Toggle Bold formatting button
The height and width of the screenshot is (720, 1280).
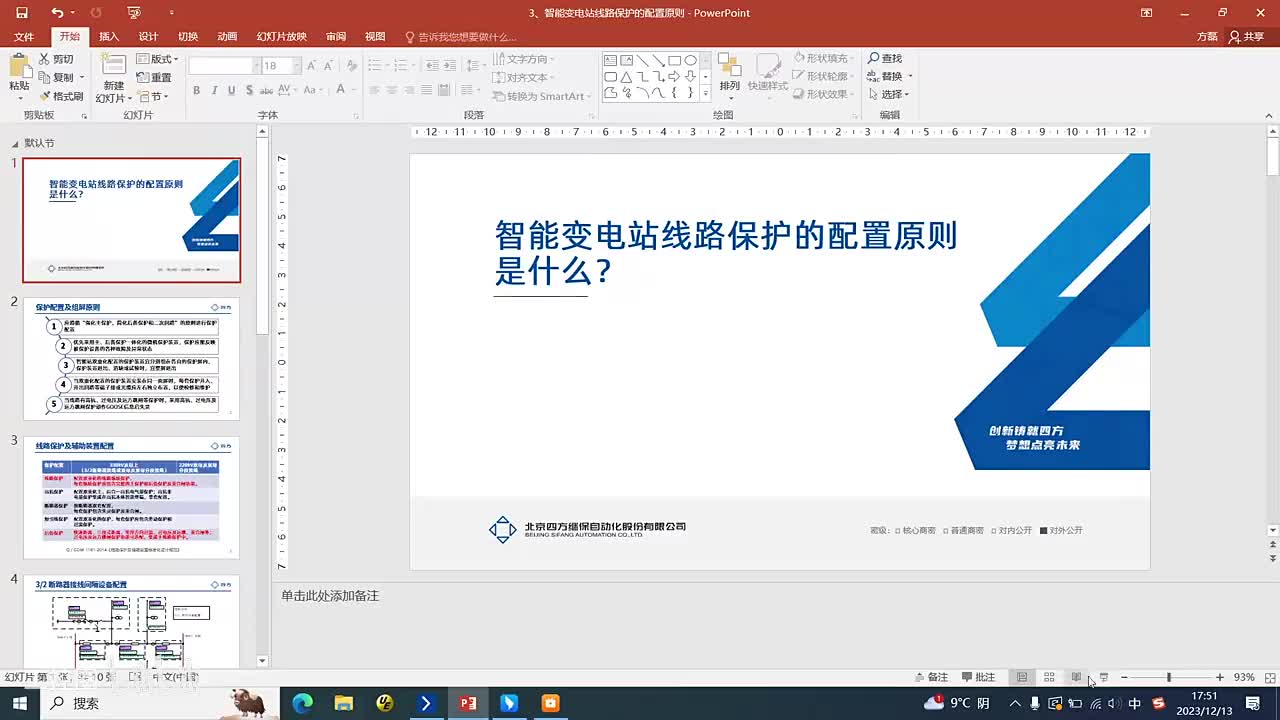coord(196,90)
